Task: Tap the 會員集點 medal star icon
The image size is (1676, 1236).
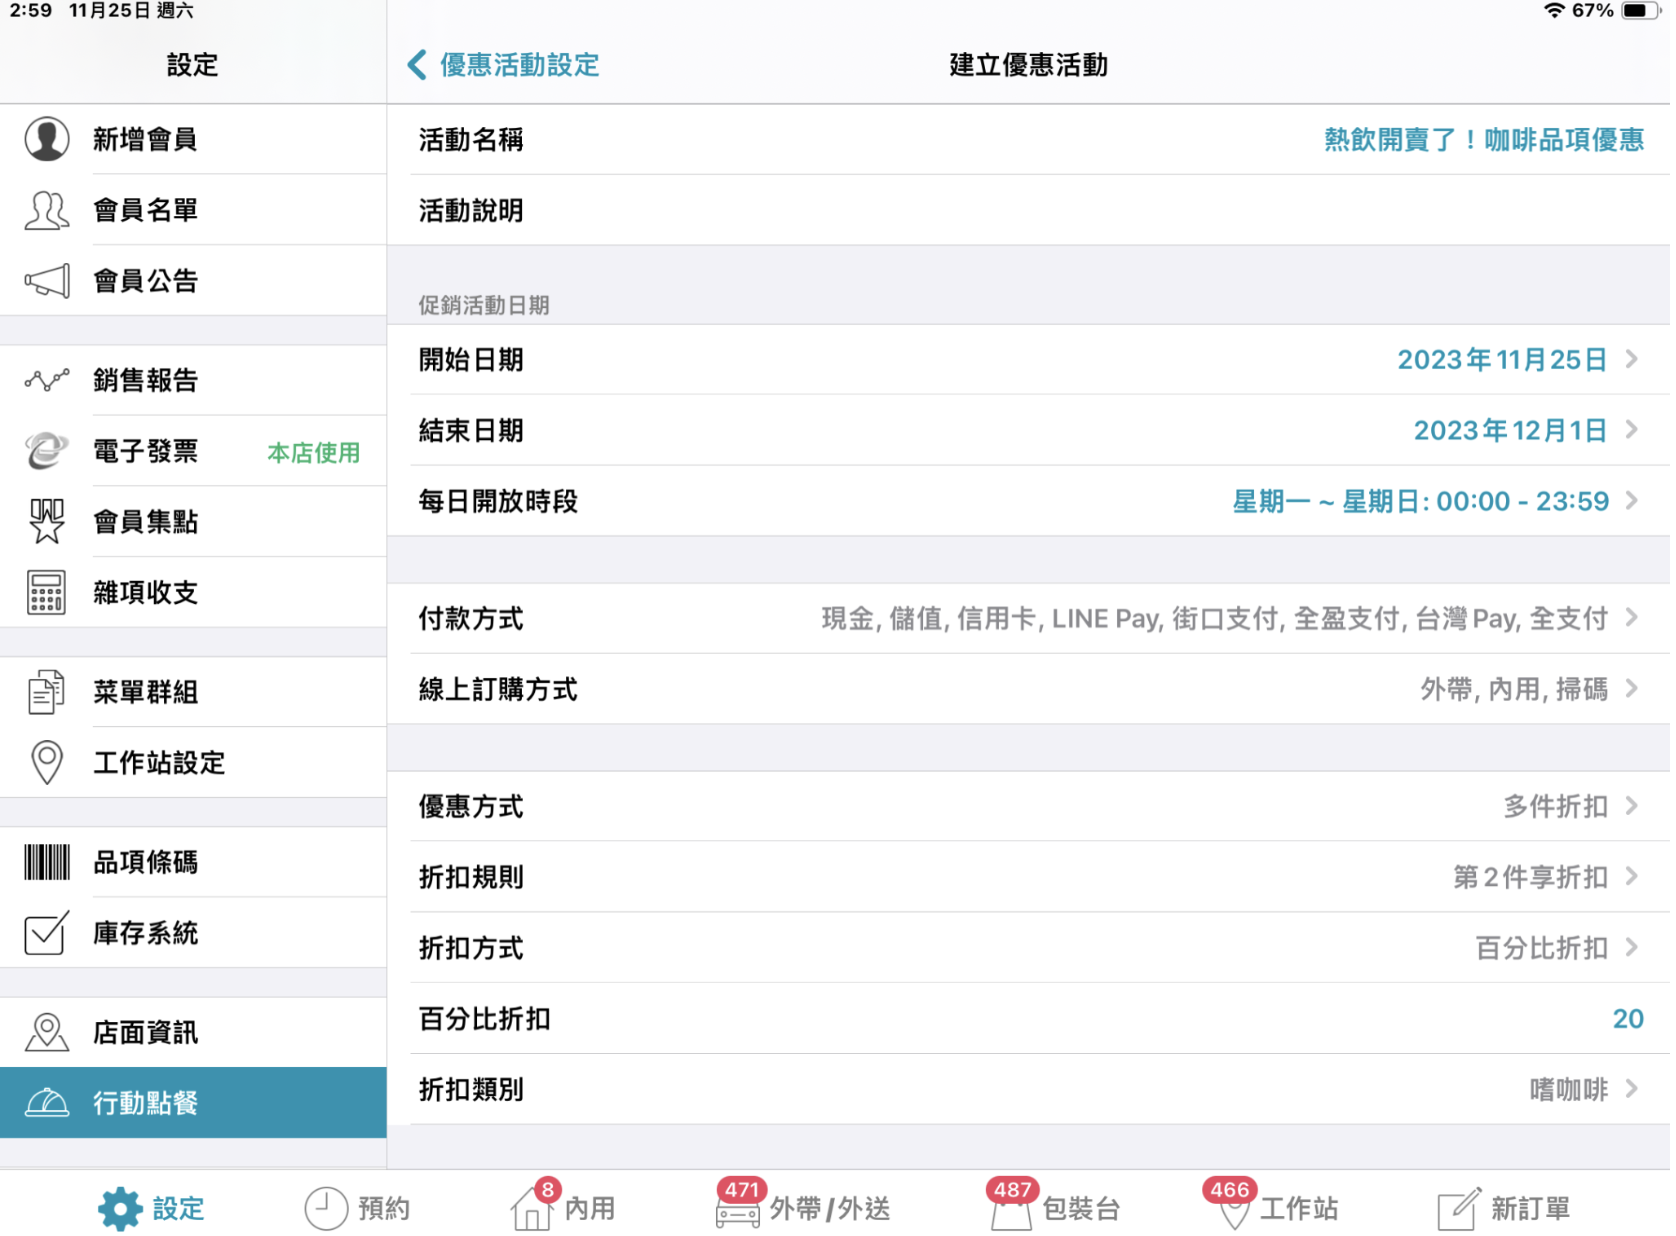Action: 47,521
